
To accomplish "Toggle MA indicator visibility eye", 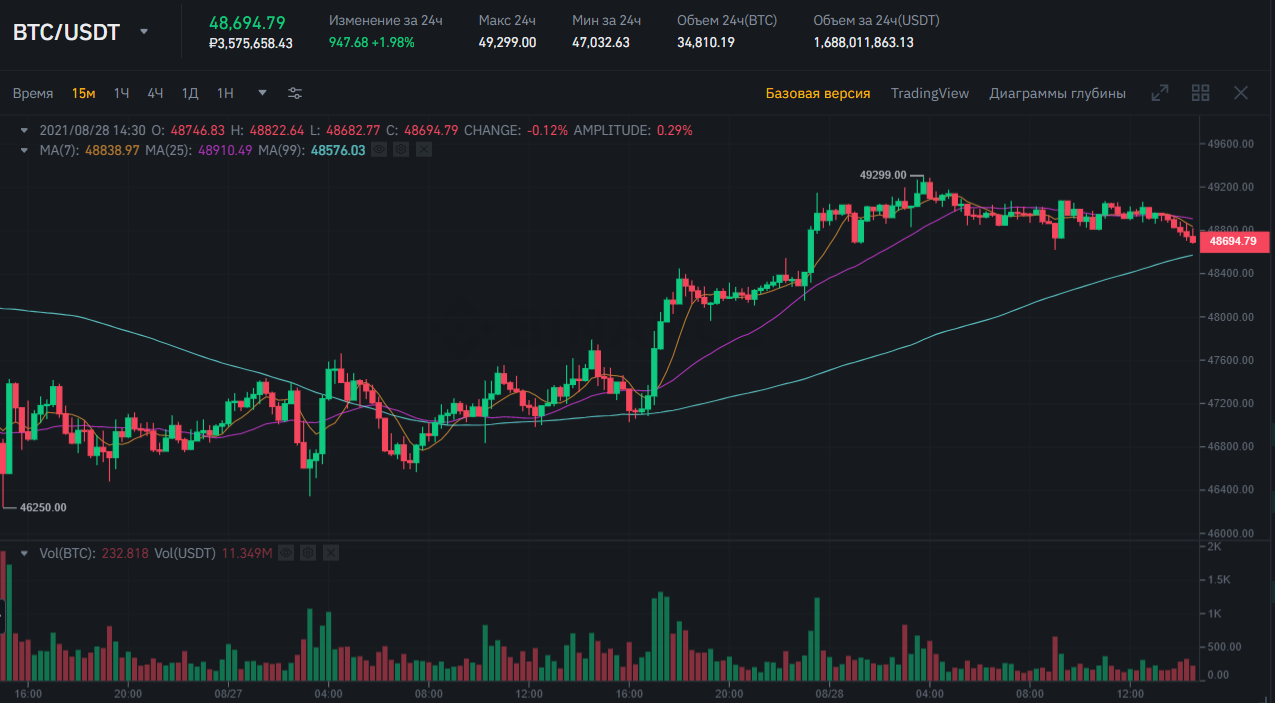I will [378, 150].
